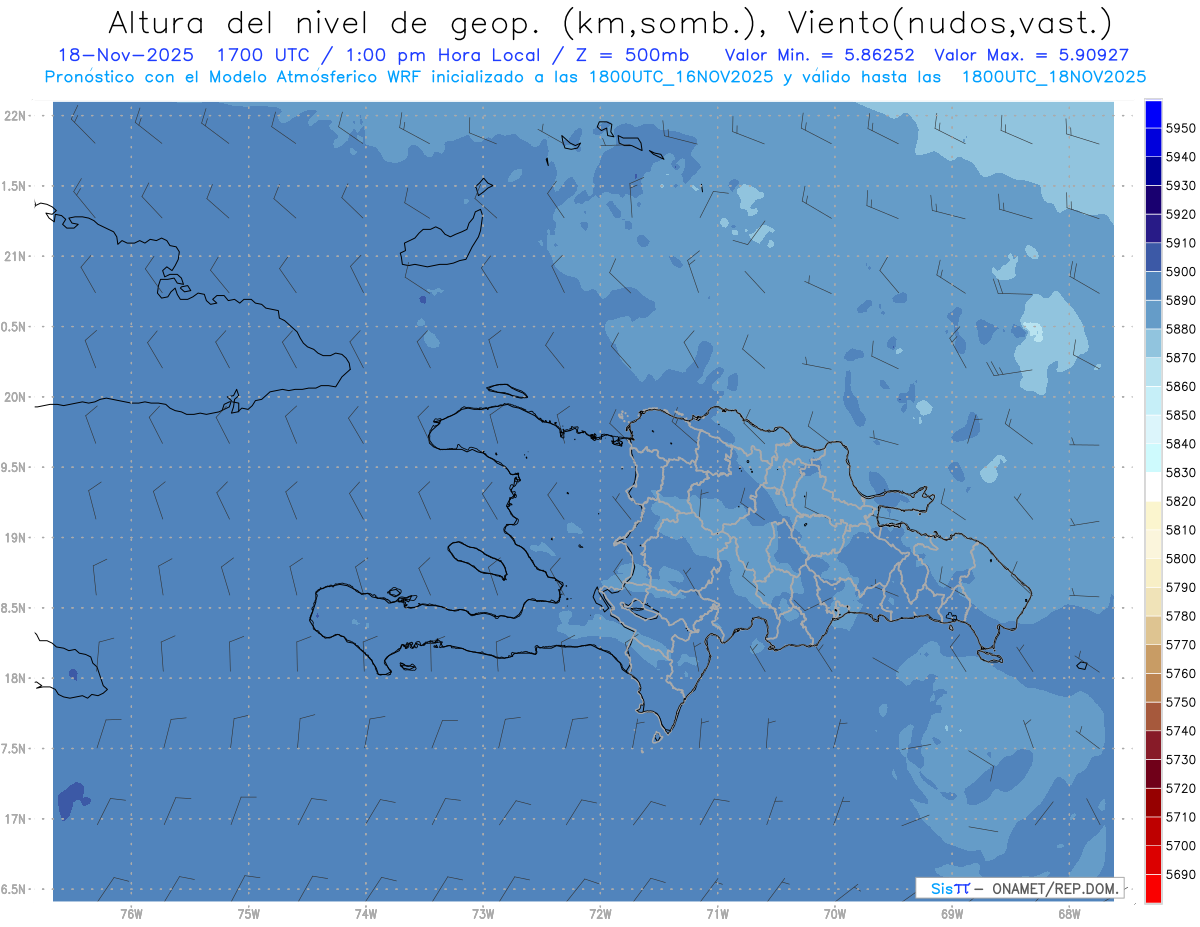Click the '9.5N' latitude label
Screen dimensions: 1200x927
point(15,468)
